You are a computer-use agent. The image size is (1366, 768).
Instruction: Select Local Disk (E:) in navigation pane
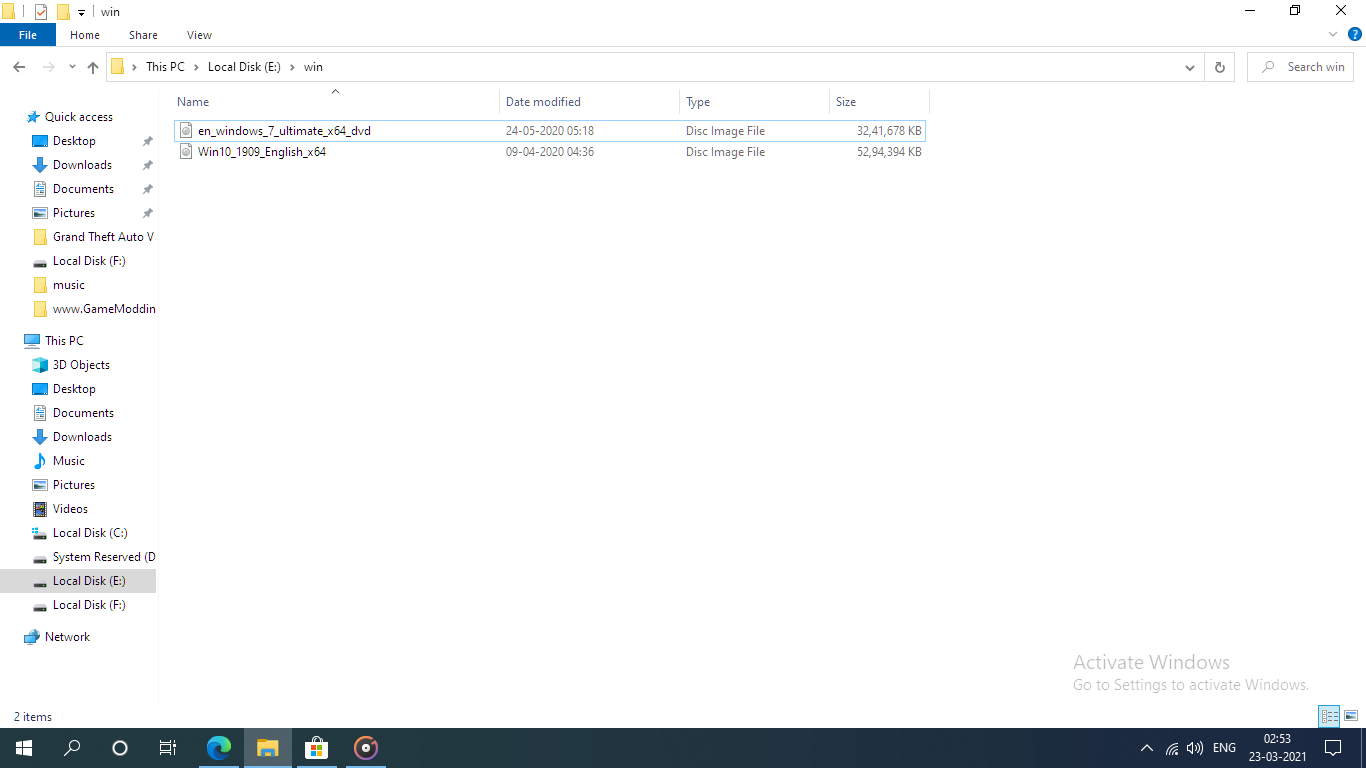tap(78, 581)
